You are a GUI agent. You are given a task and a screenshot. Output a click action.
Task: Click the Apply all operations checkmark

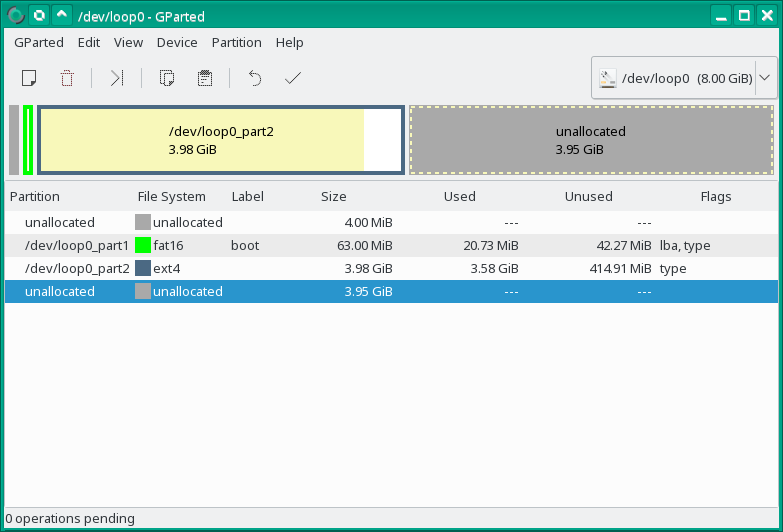click(x=293, y=78)
